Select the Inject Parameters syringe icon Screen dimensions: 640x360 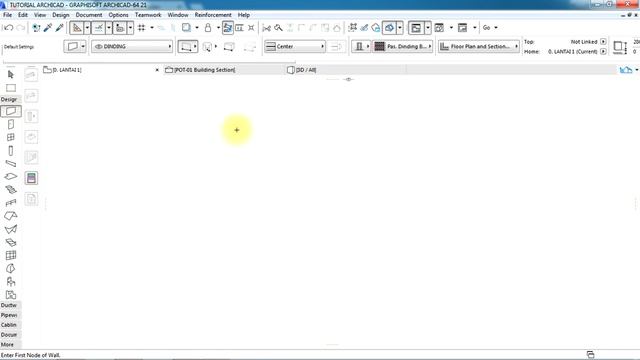[x=60, y=28]
